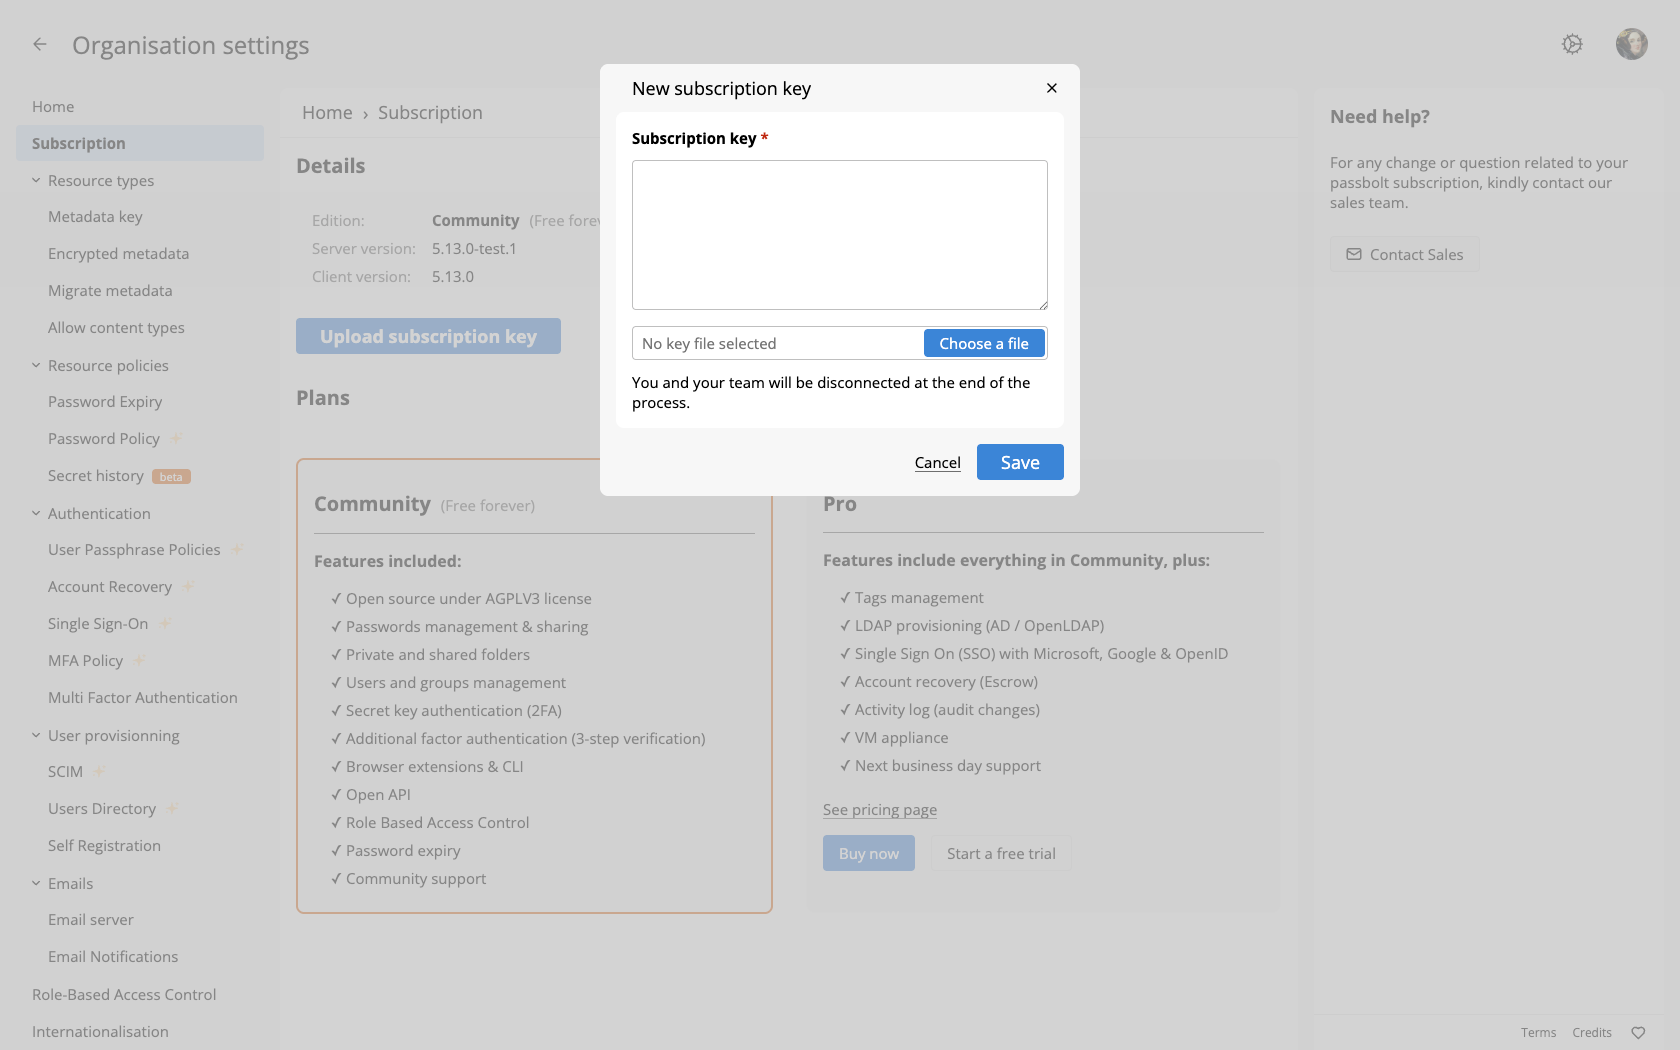Screen dimensions: 1680x1050
Task: Open the user profile avatar menu
Action: 1632,44
